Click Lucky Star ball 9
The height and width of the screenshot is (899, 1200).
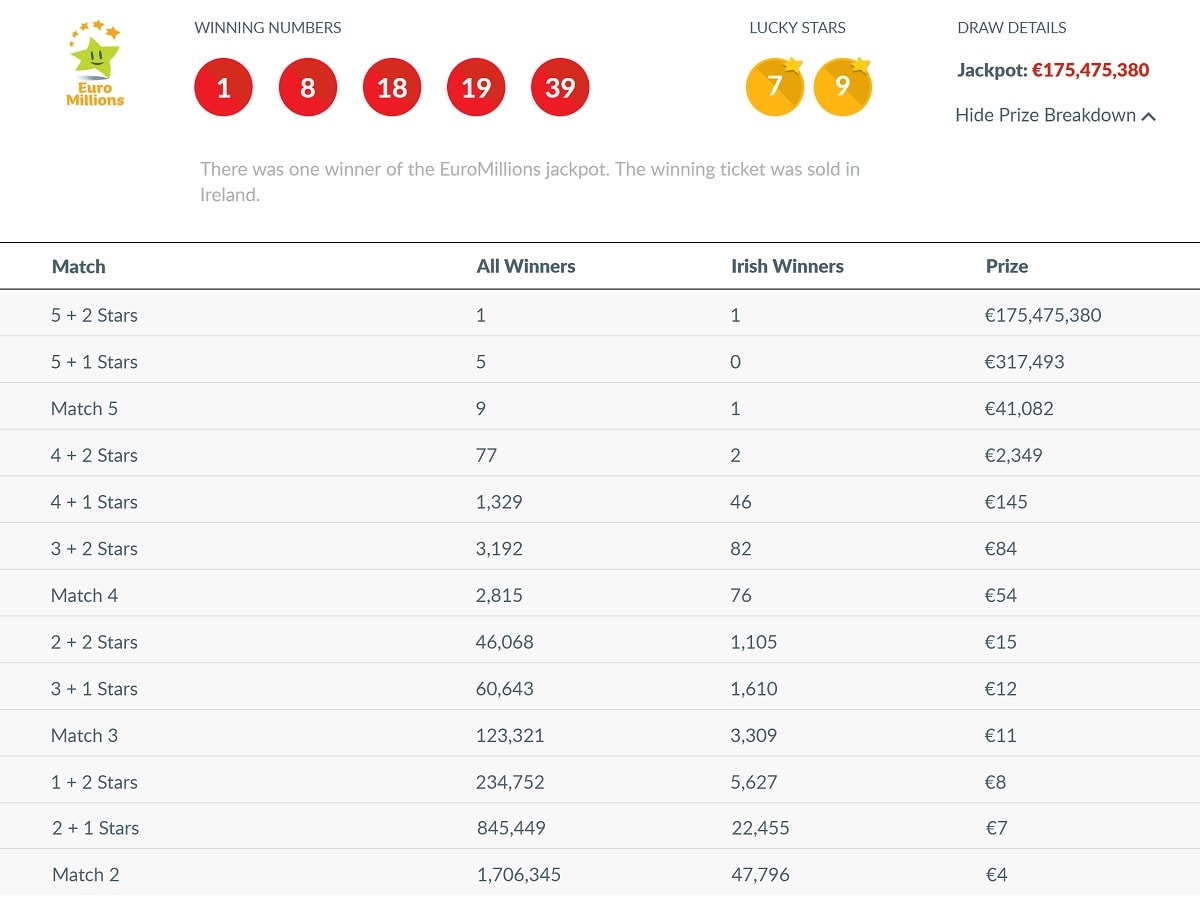click(843, 87)
